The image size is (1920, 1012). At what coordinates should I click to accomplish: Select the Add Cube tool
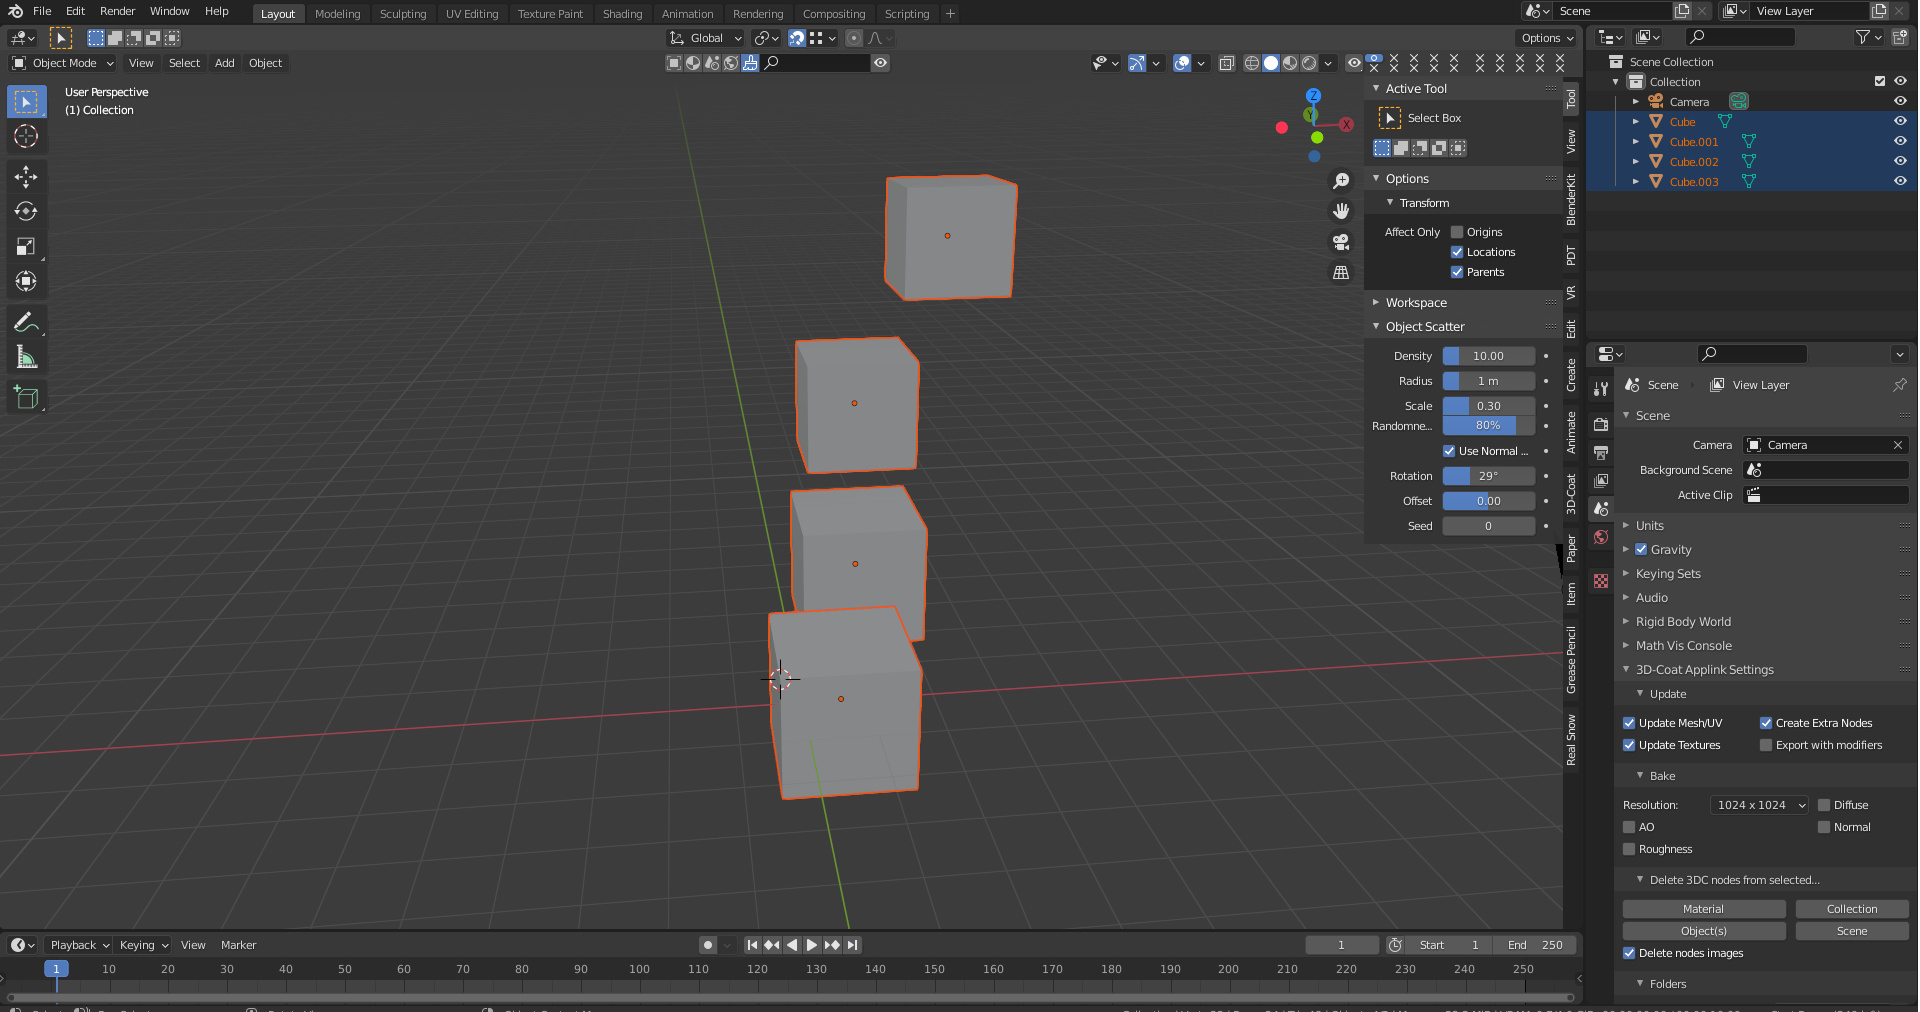(x=26, y=397)
